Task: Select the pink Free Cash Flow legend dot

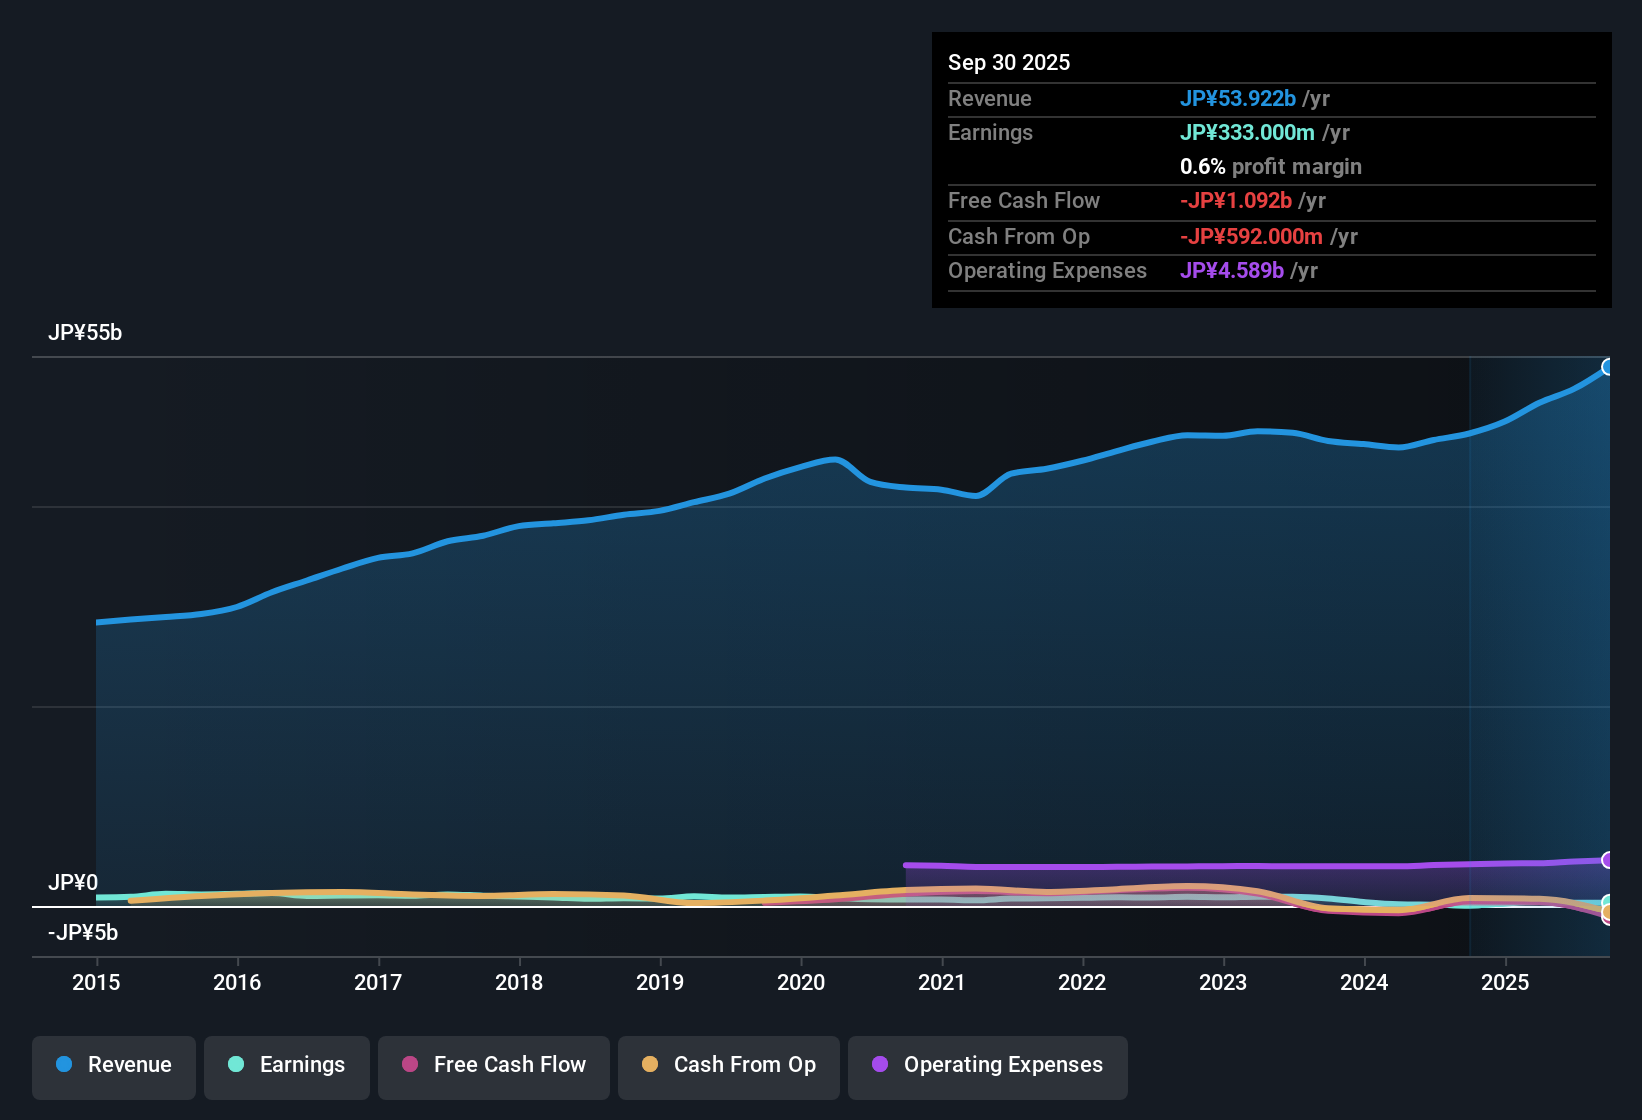Action: coord(409,1065)
